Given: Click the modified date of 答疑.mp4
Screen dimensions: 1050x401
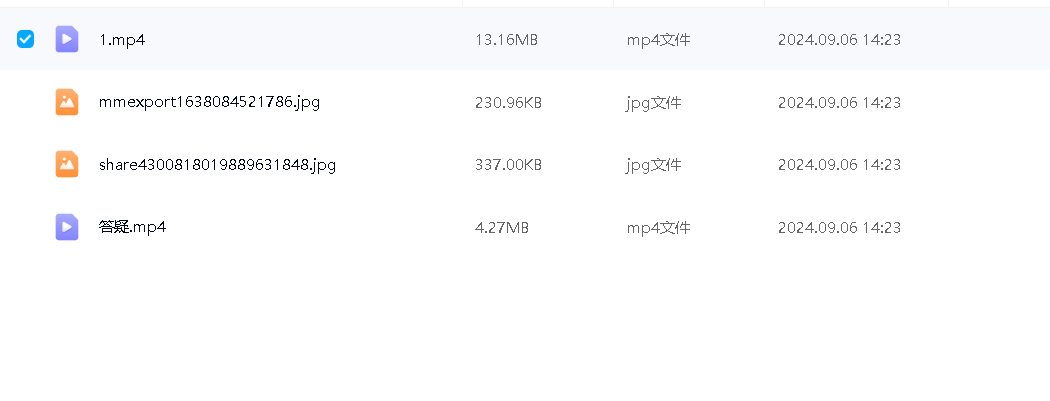Looking at the screenshot, I should [x=839, y=228].
